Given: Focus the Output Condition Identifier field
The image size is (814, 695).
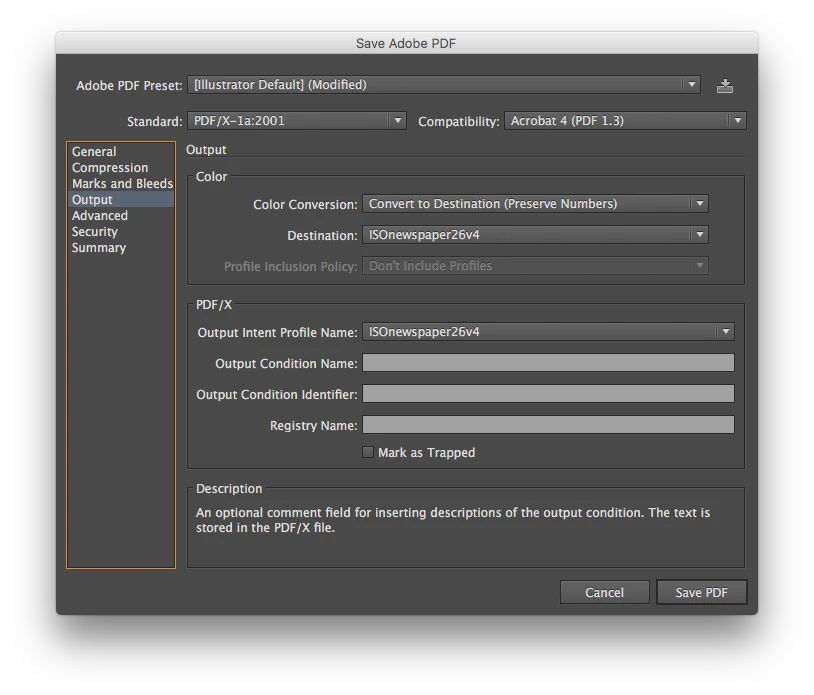Looking at the screenshot, I should 548,394.
